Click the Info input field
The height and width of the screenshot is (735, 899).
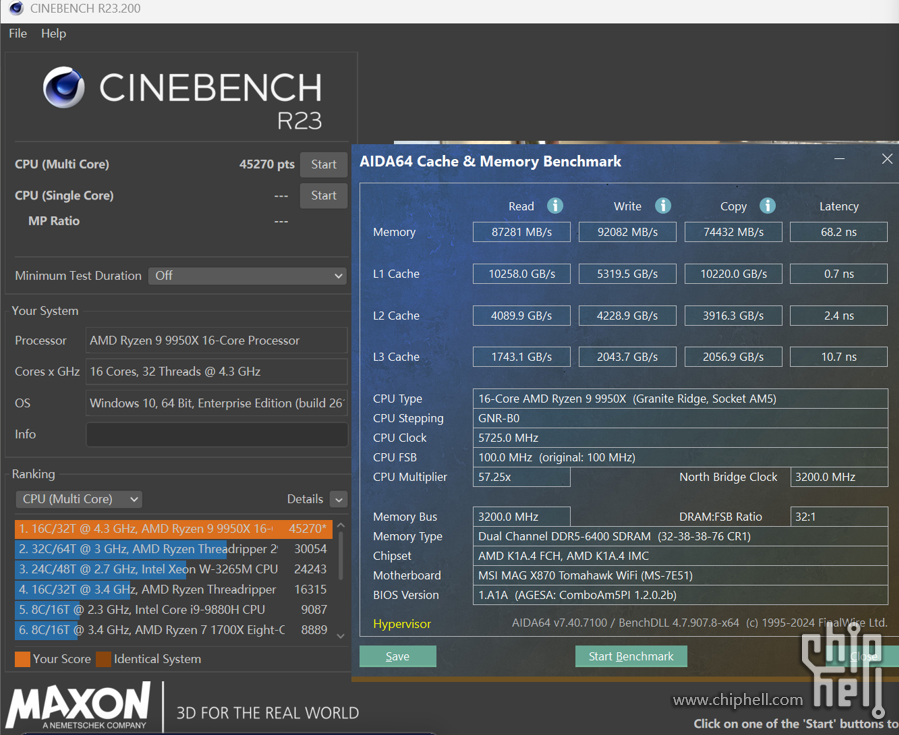217,435
